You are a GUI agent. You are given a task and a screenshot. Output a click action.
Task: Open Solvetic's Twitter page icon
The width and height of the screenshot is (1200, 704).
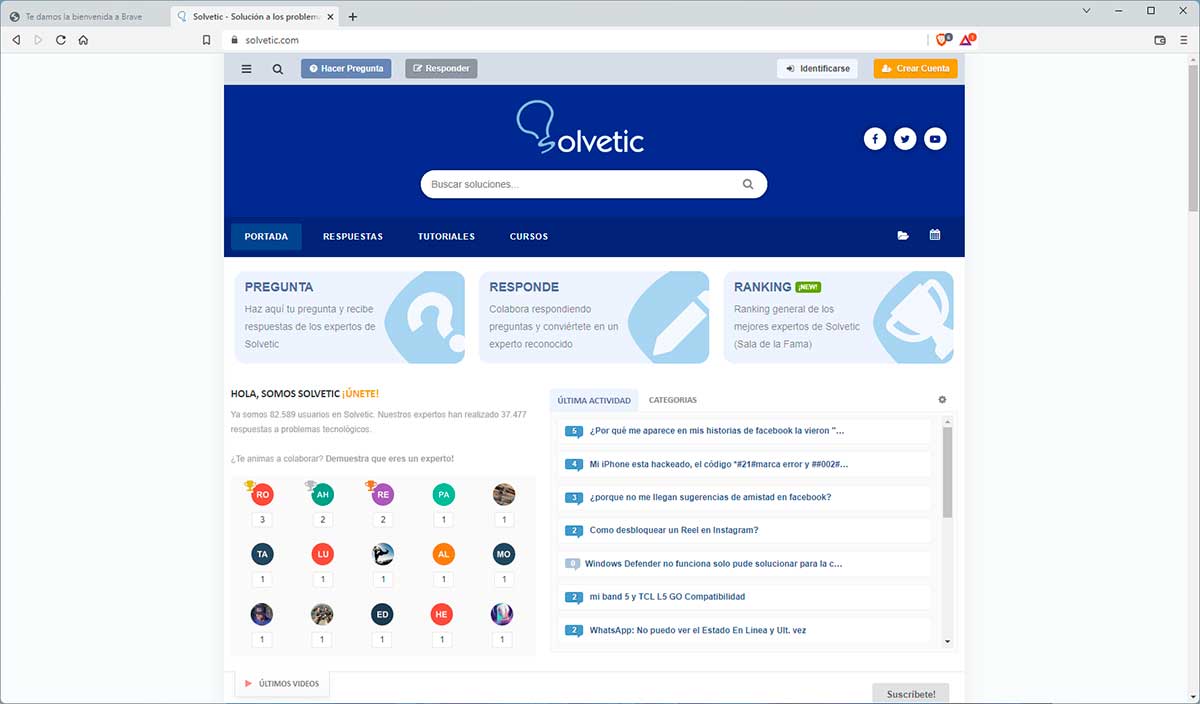click(905, 139)
